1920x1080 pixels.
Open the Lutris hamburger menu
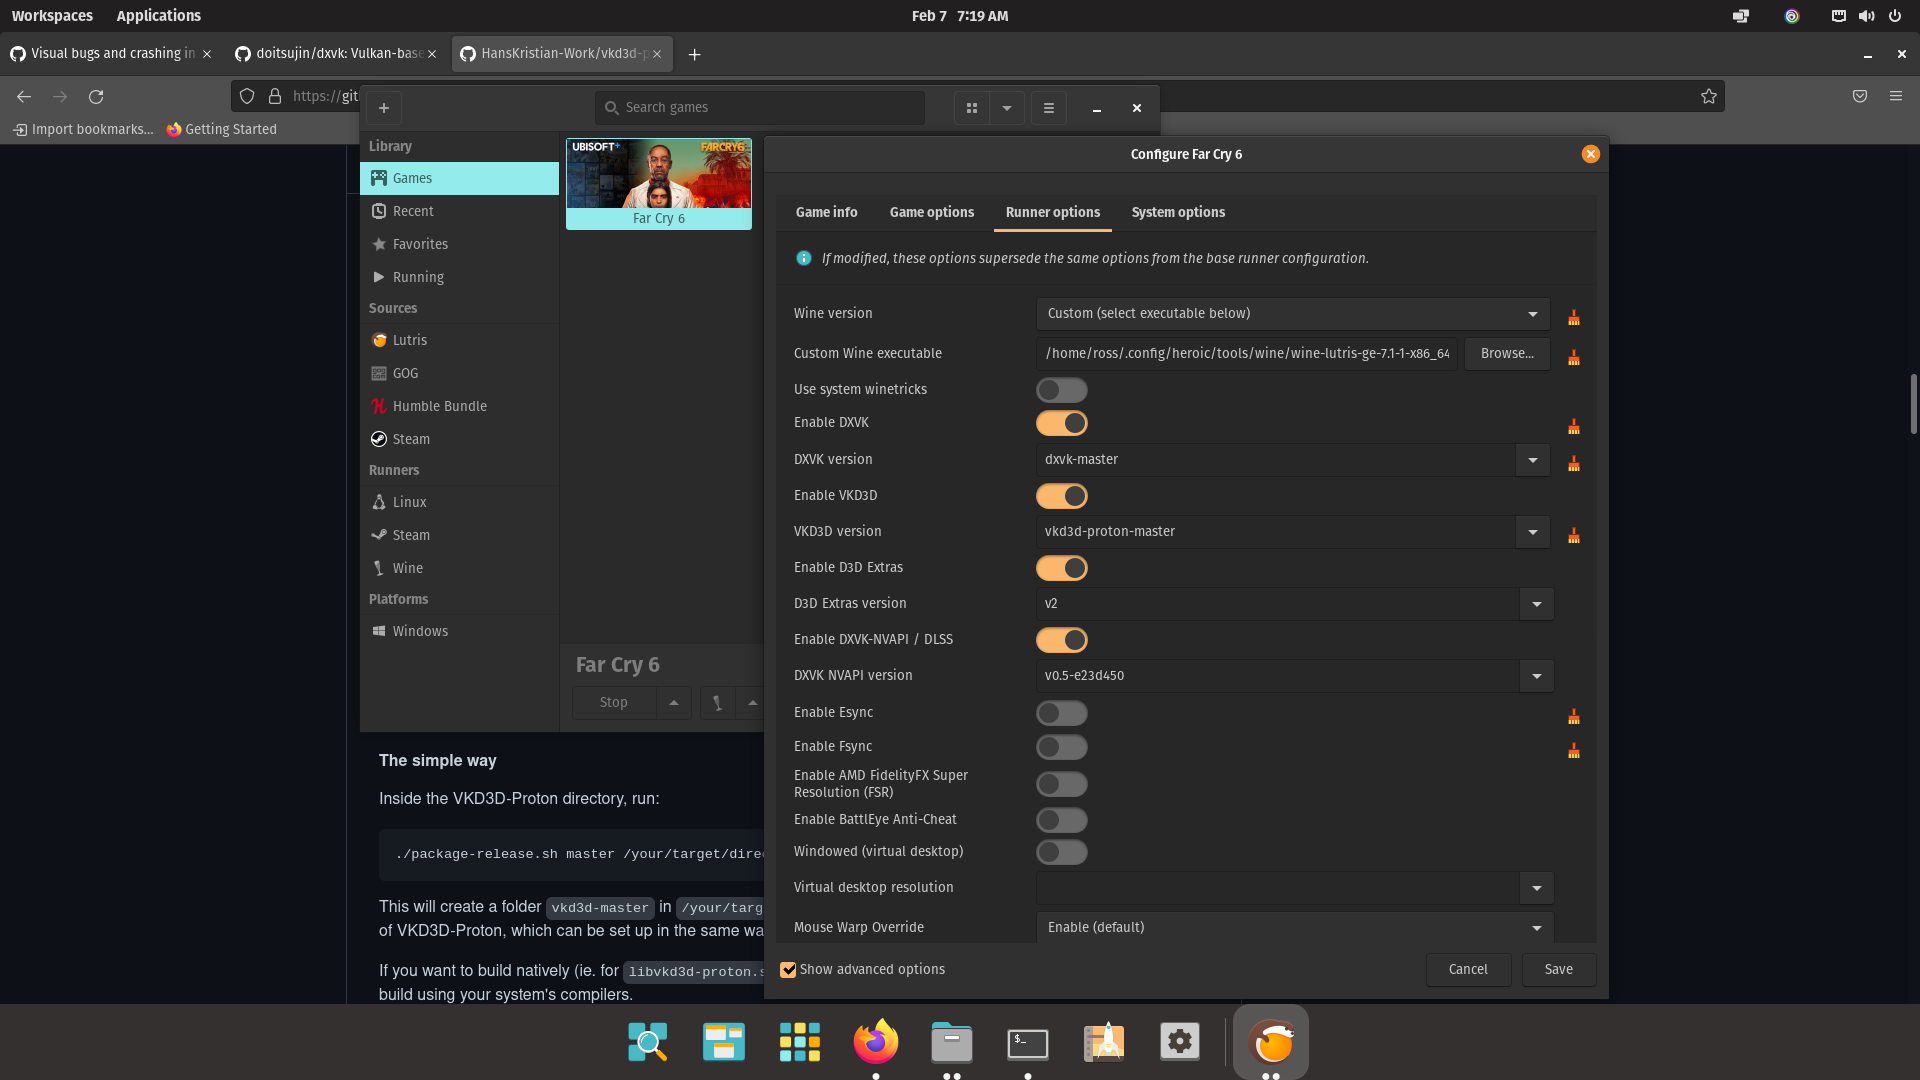tap(1049, 108)
